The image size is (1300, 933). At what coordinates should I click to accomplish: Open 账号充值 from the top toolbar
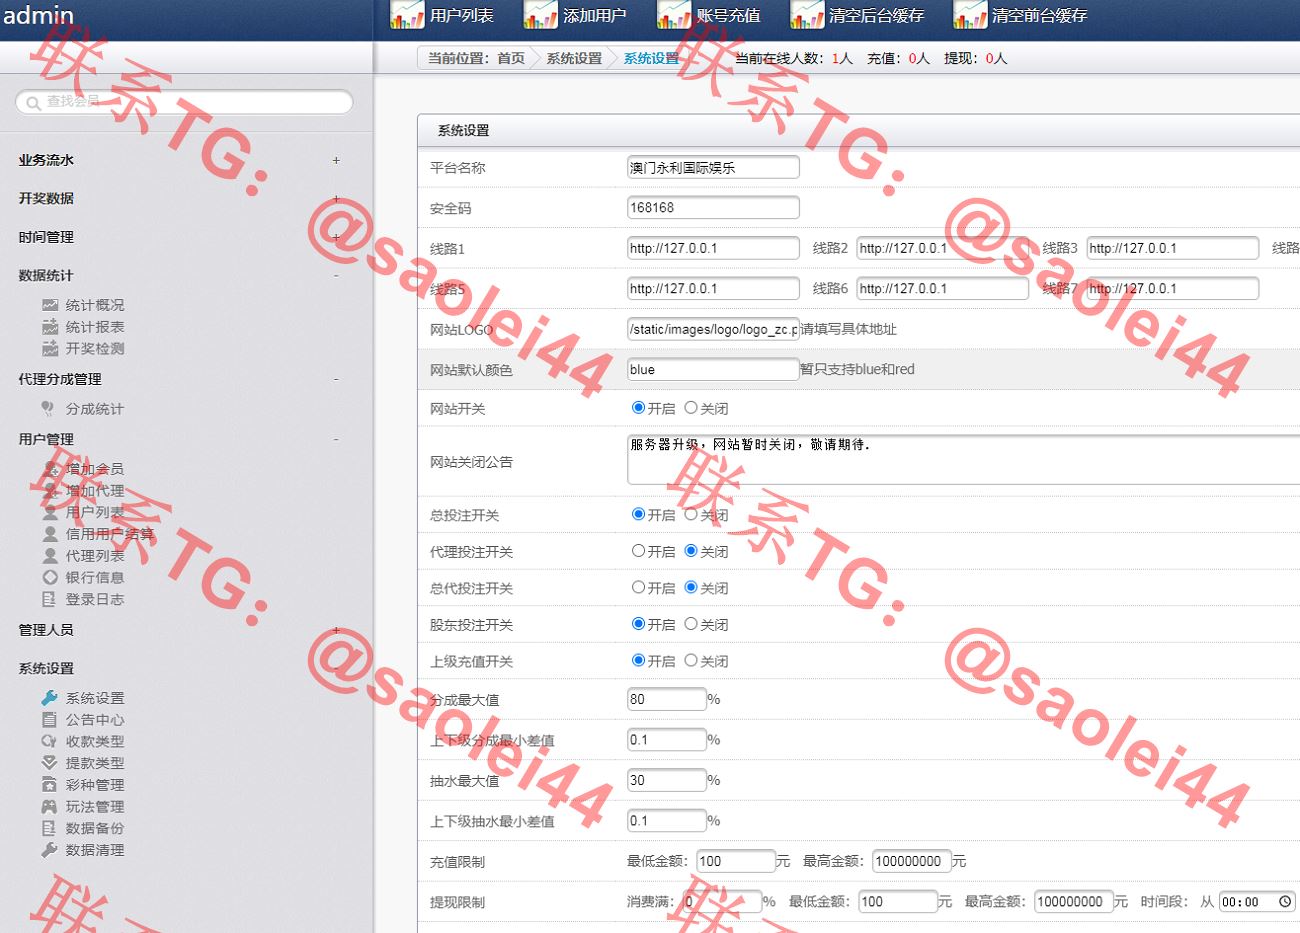click(673, 15)
